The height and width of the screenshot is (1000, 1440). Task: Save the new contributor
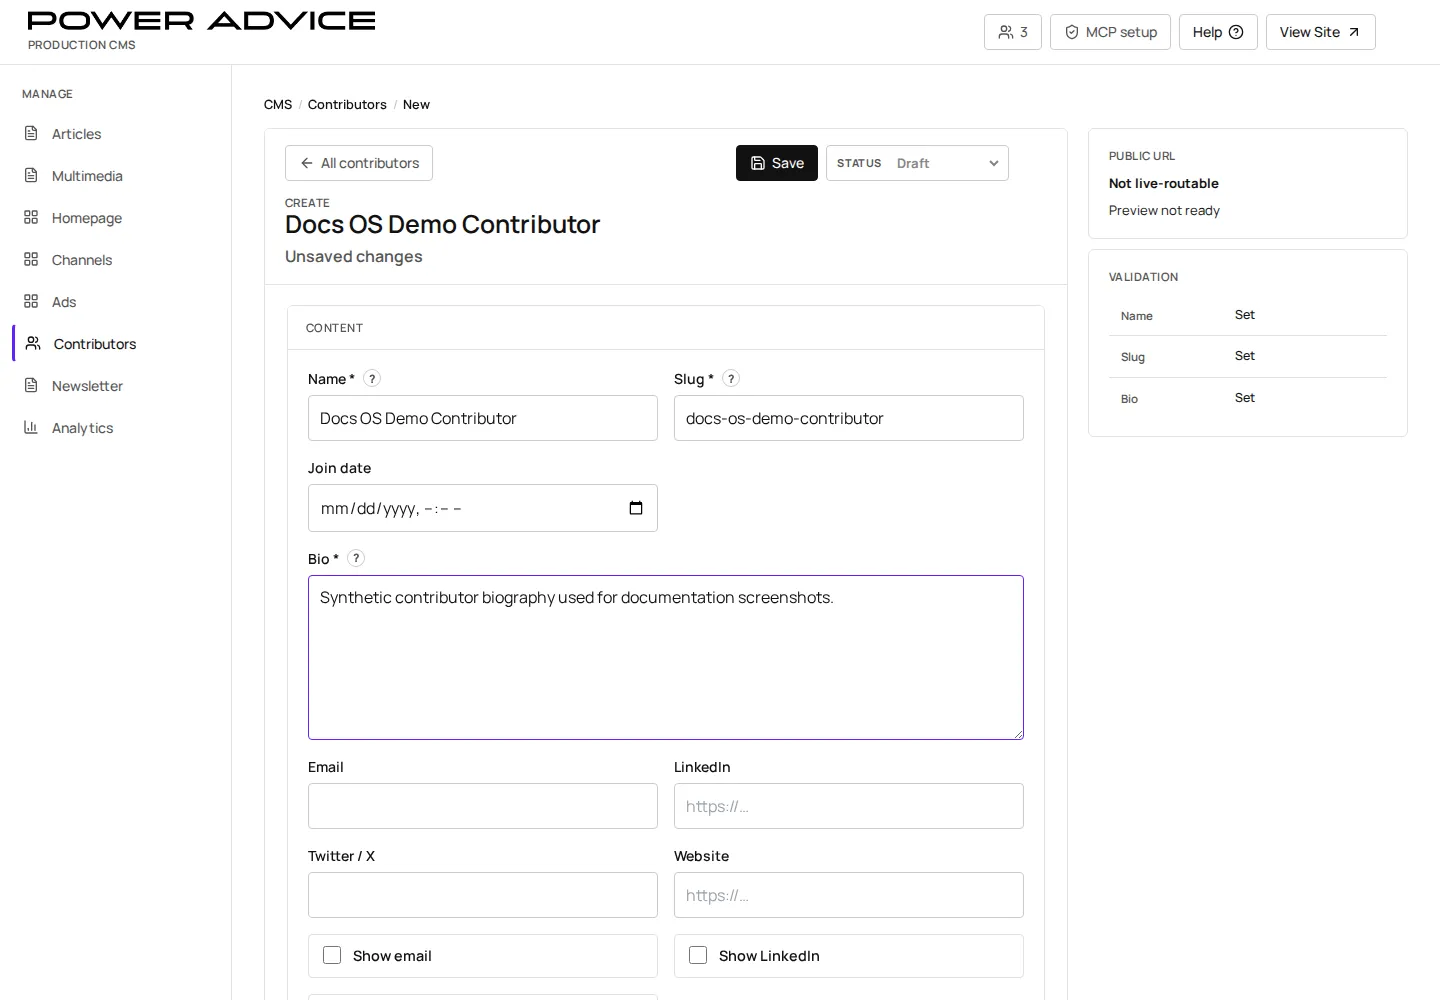click(x=777, y=163)
